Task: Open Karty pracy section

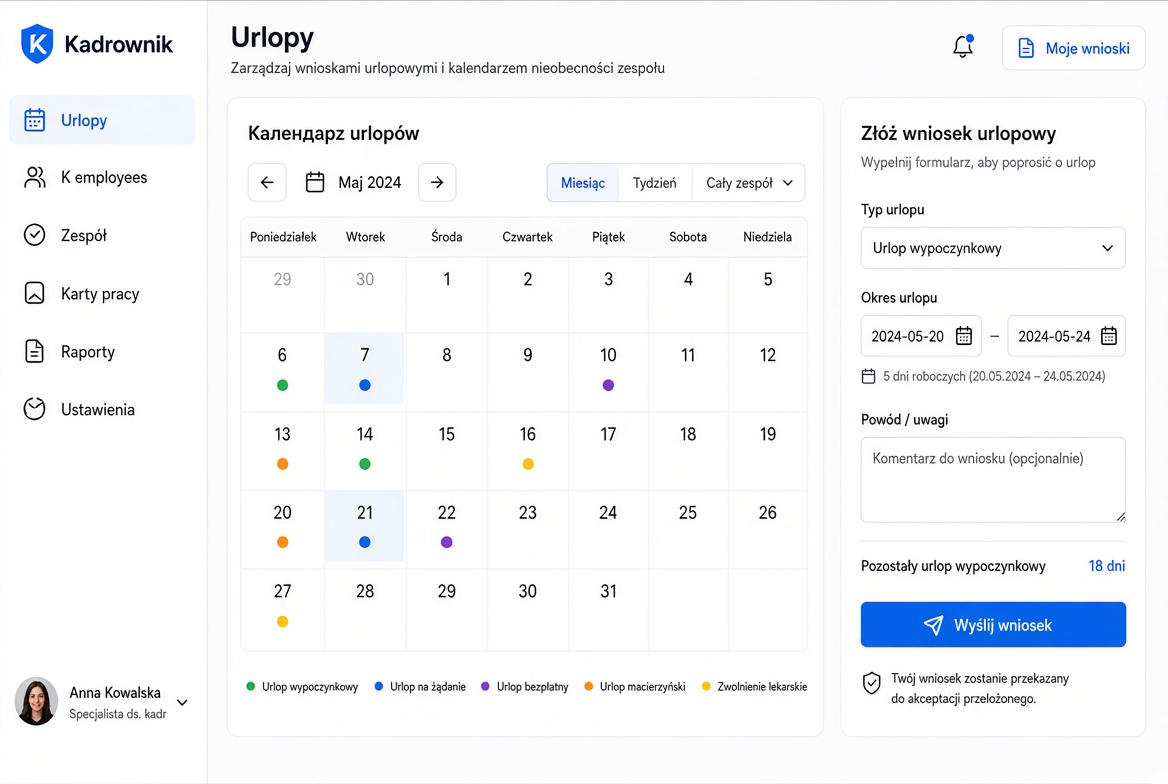Action: click(x=102, y=294)
